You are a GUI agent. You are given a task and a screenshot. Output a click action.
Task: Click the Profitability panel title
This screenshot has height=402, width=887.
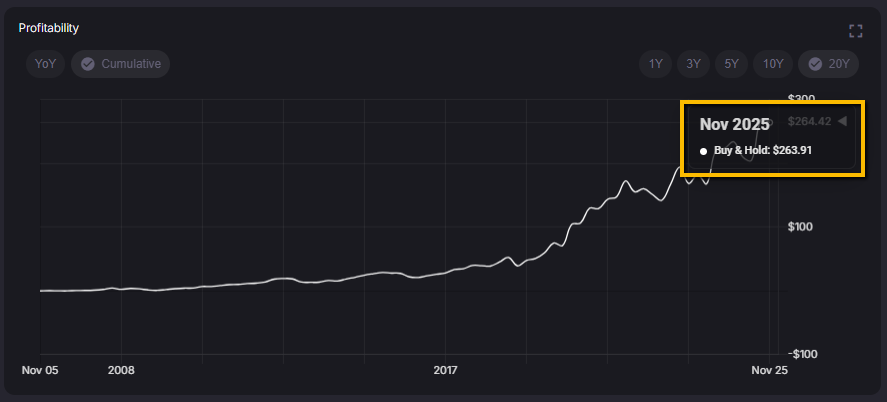click(x=49, y=28)
